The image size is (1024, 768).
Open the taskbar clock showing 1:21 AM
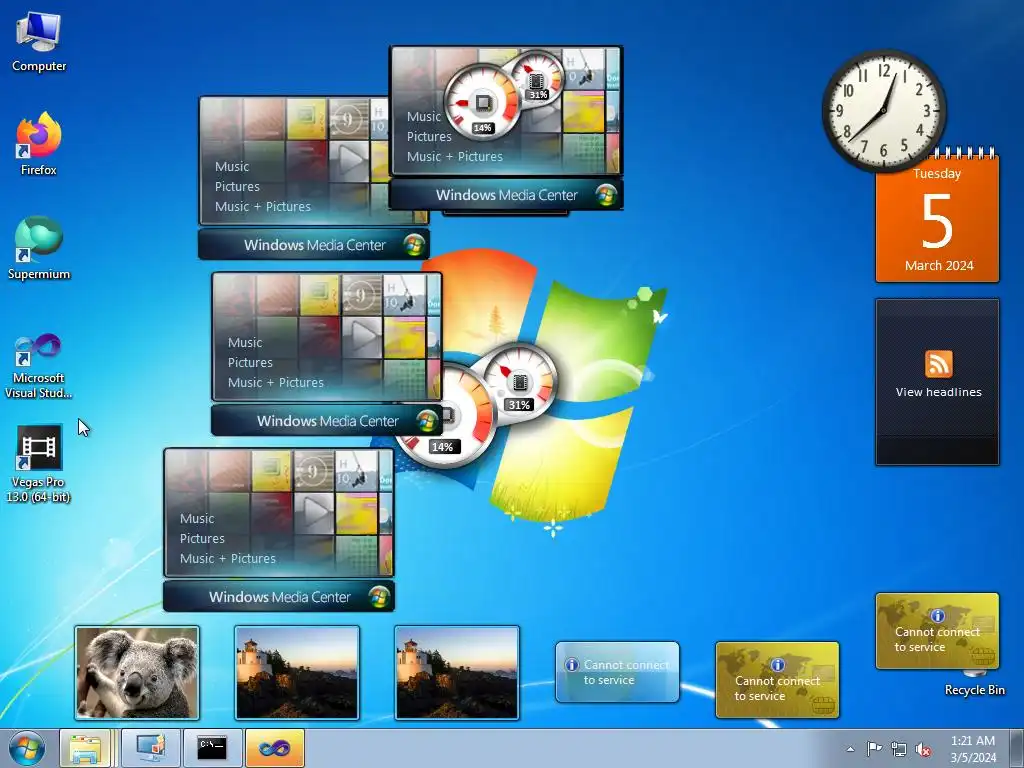click(973, 749)
